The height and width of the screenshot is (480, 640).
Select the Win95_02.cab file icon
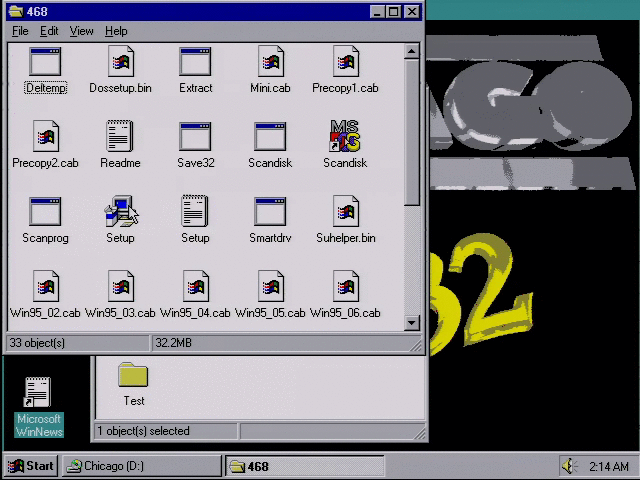(x=46, y=286)
